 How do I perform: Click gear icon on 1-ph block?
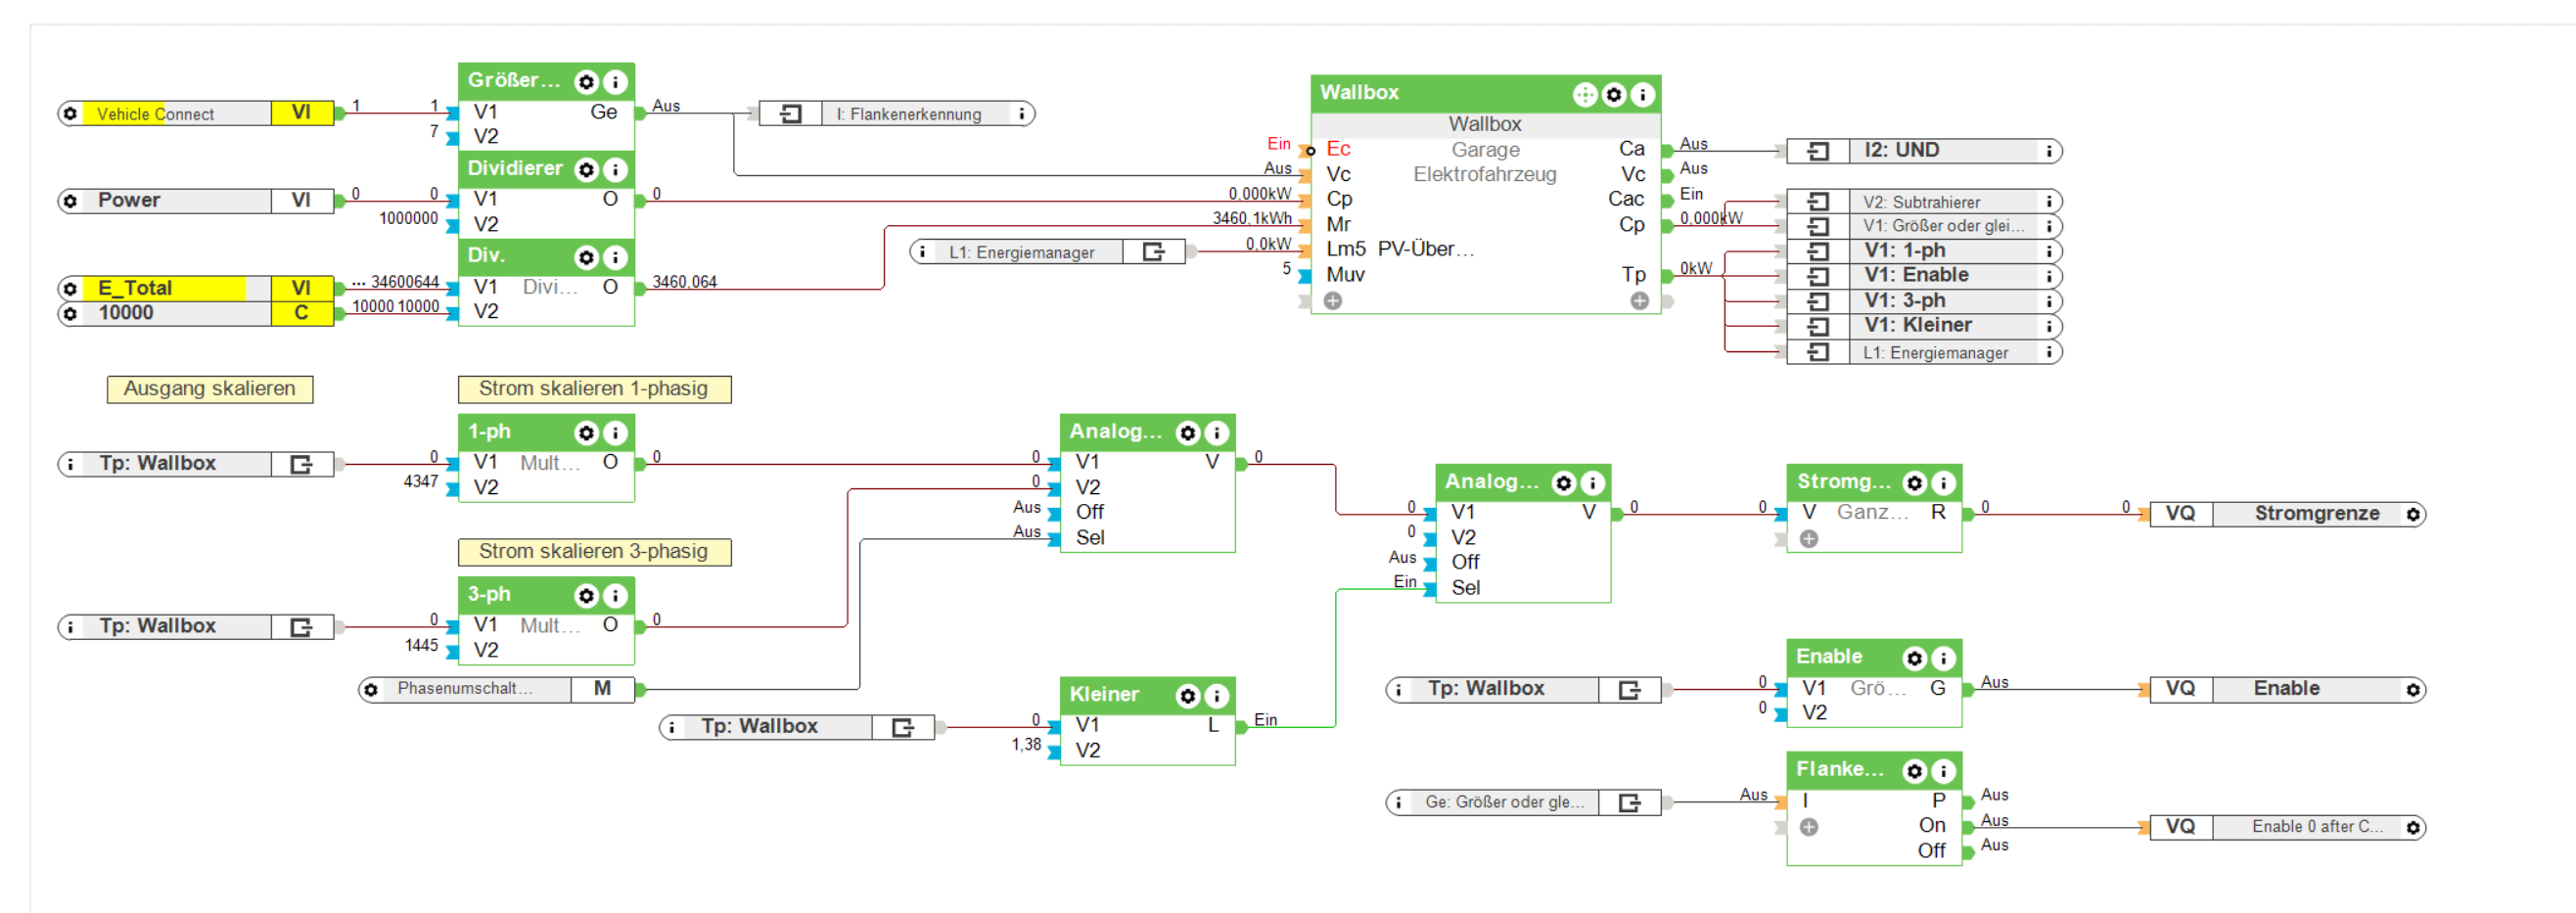click(x=587, y=433)
